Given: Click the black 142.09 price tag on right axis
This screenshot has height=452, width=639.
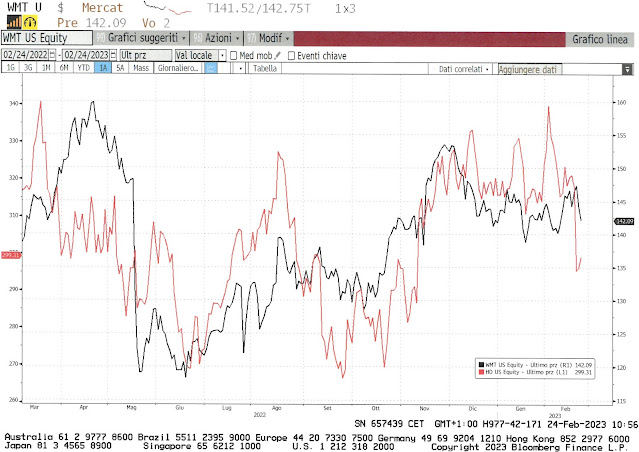Looking at the screenshot, I should [624, 221].
